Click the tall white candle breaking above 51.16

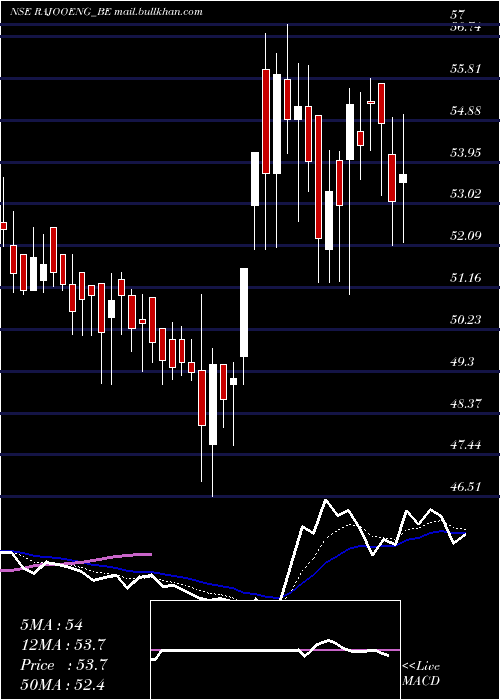coord(244,312)
